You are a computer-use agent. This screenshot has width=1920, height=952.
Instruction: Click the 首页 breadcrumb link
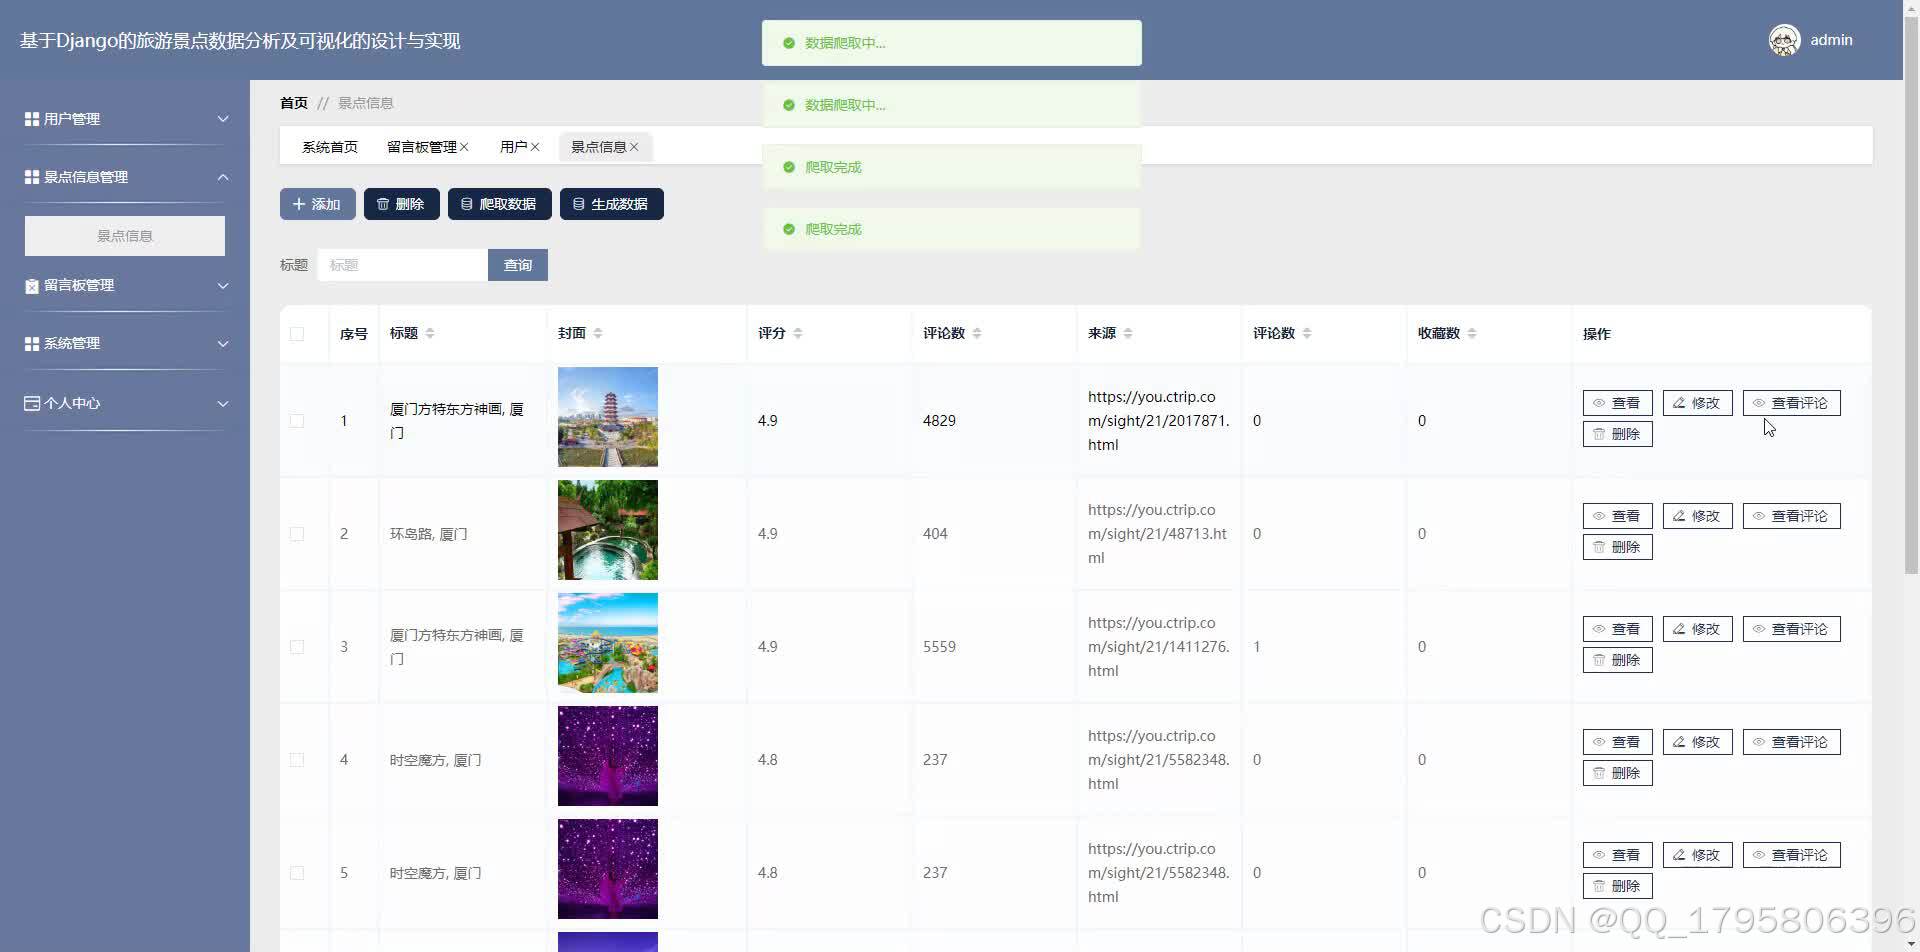(x=294, y=103)
